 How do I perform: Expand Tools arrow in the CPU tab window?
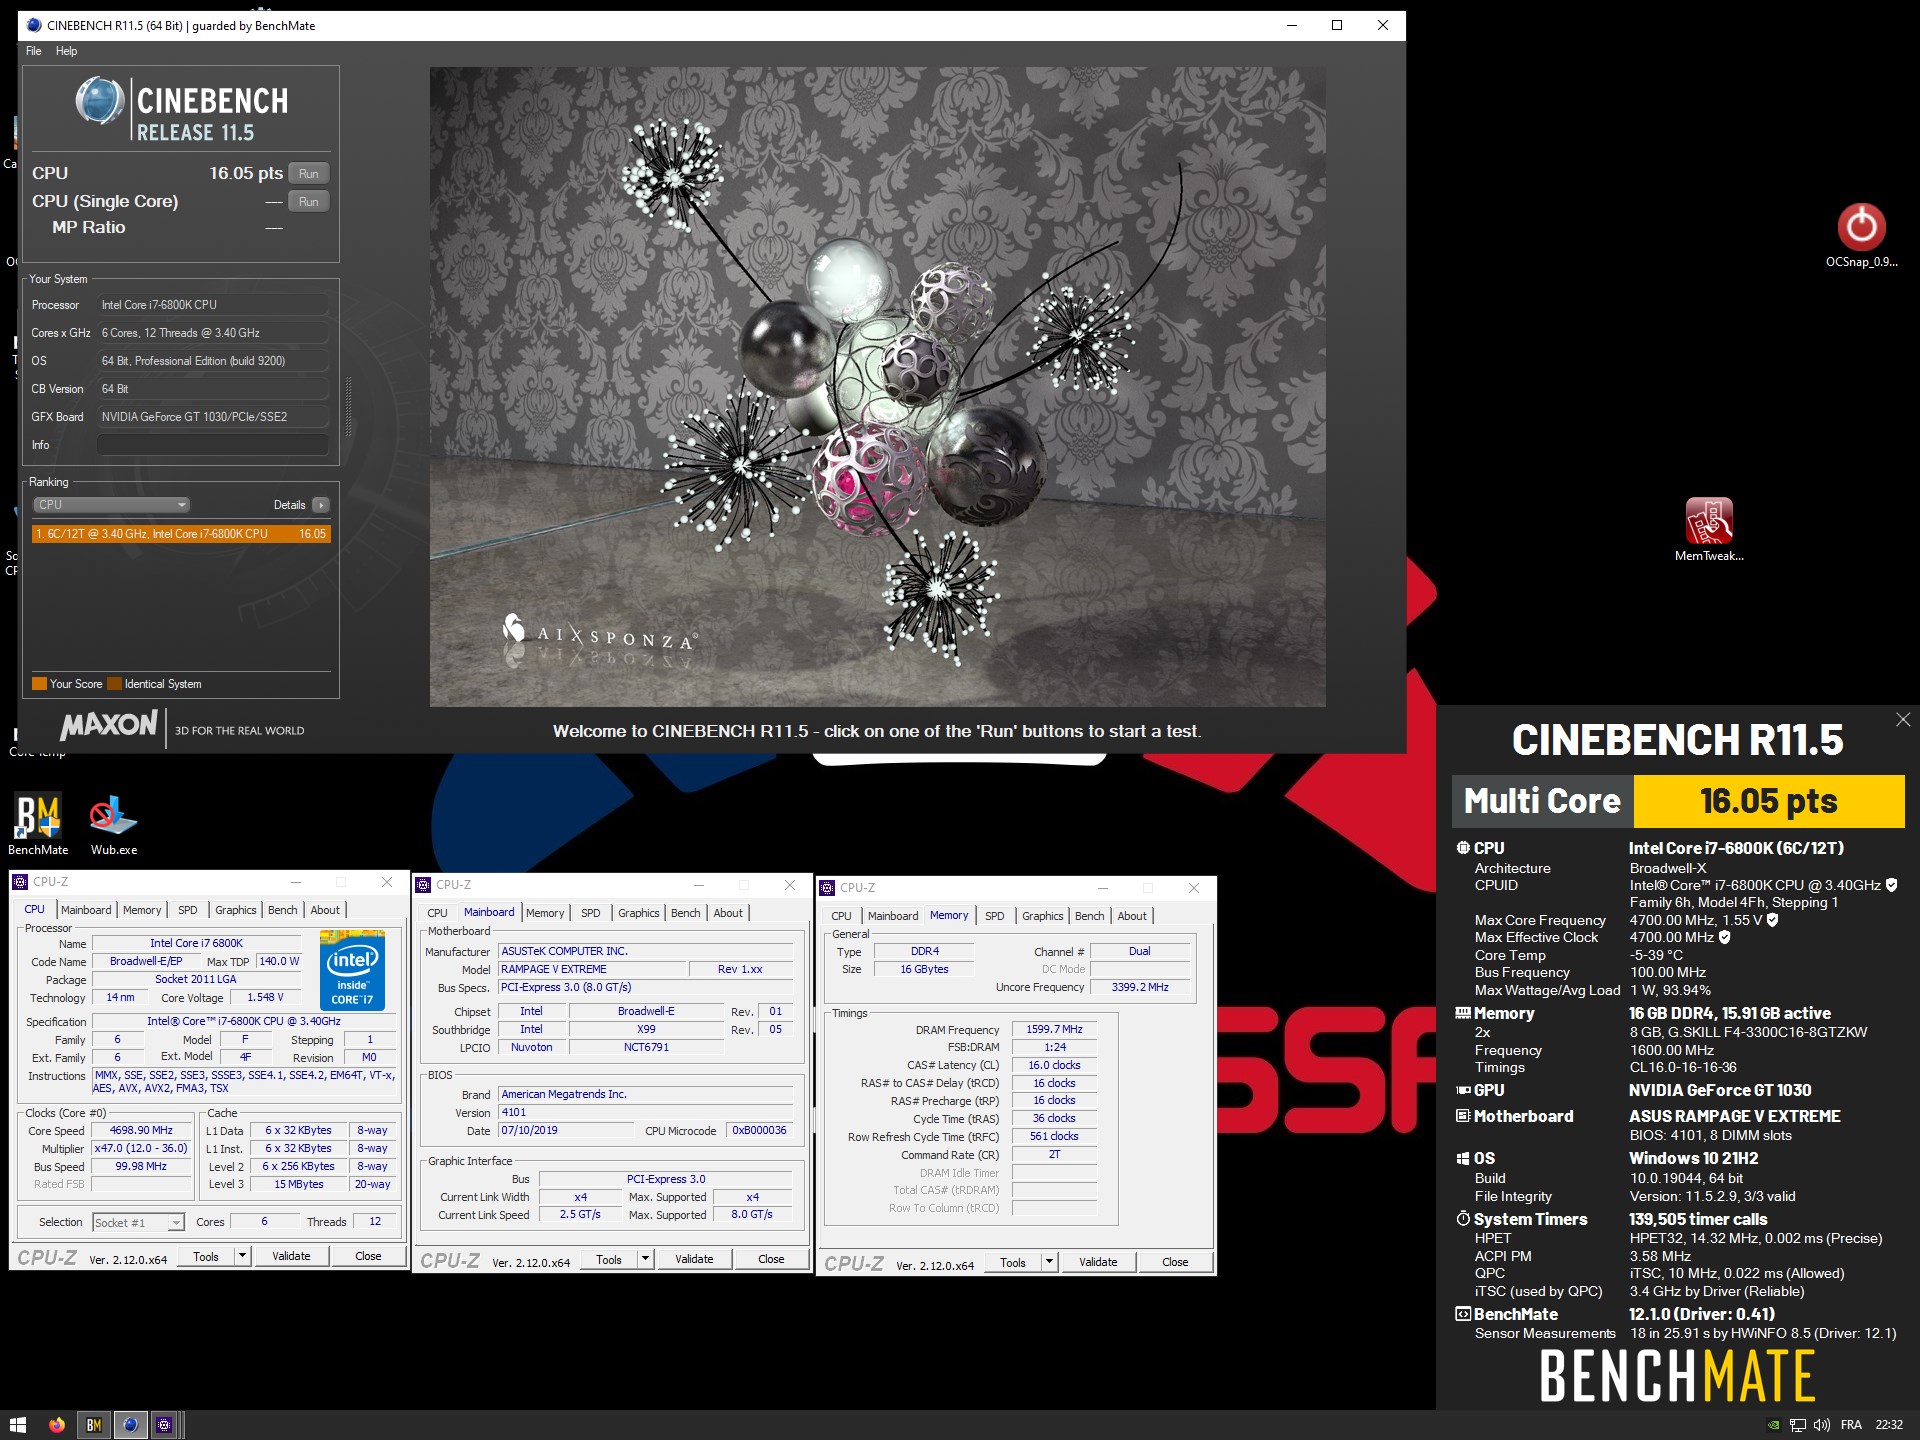pos(242,1256)
